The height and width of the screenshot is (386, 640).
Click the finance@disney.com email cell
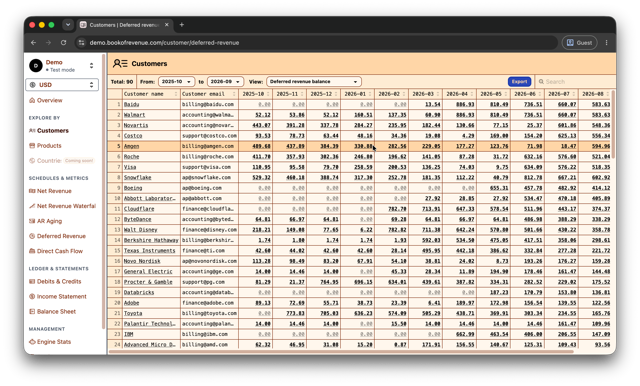click(x=209, y=230)
